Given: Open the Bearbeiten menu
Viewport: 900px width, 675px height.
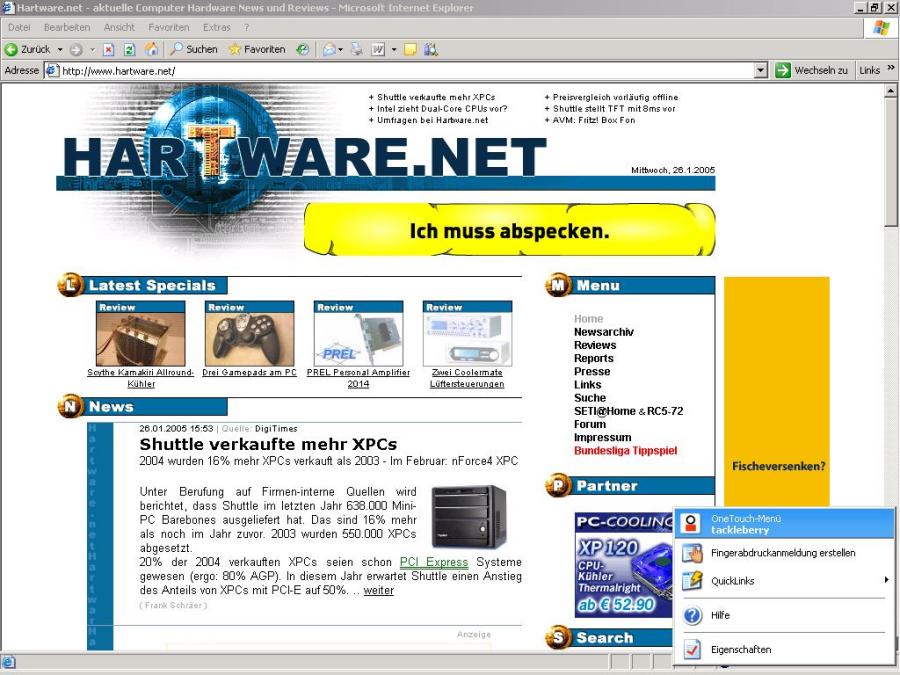Looking at the screenshot, I should click(67, 27).
